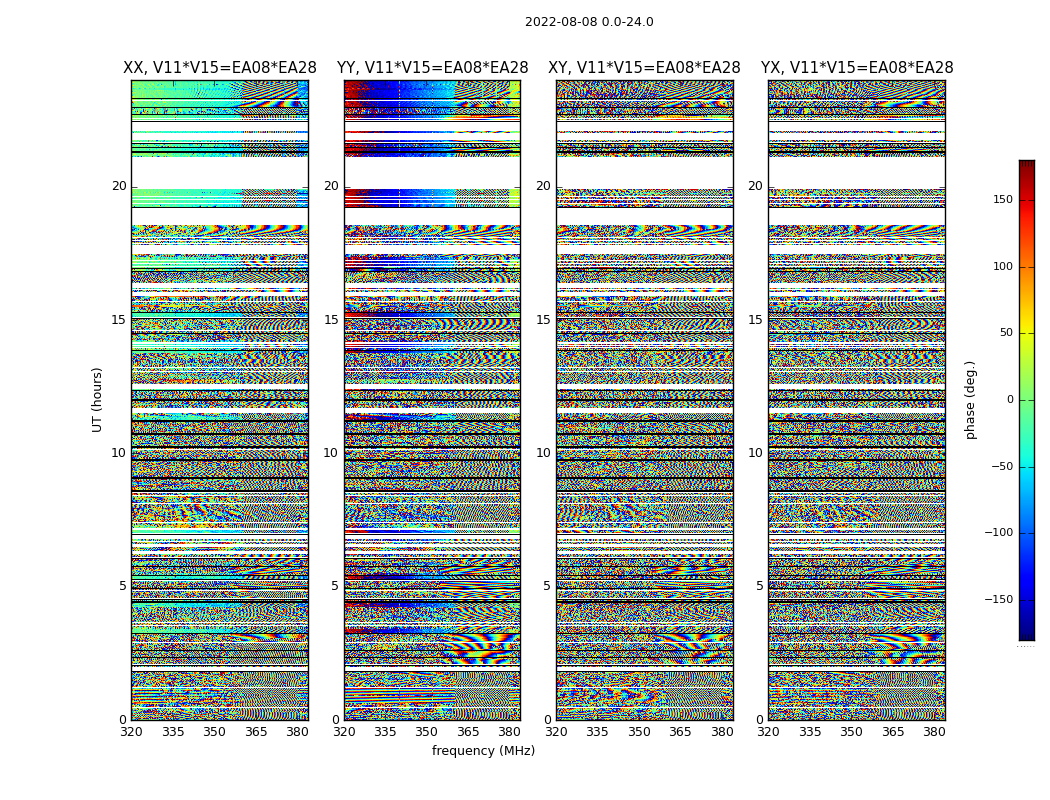
Task: Click the "phase (deg.)" colorbar label
Action: point(970,400)
